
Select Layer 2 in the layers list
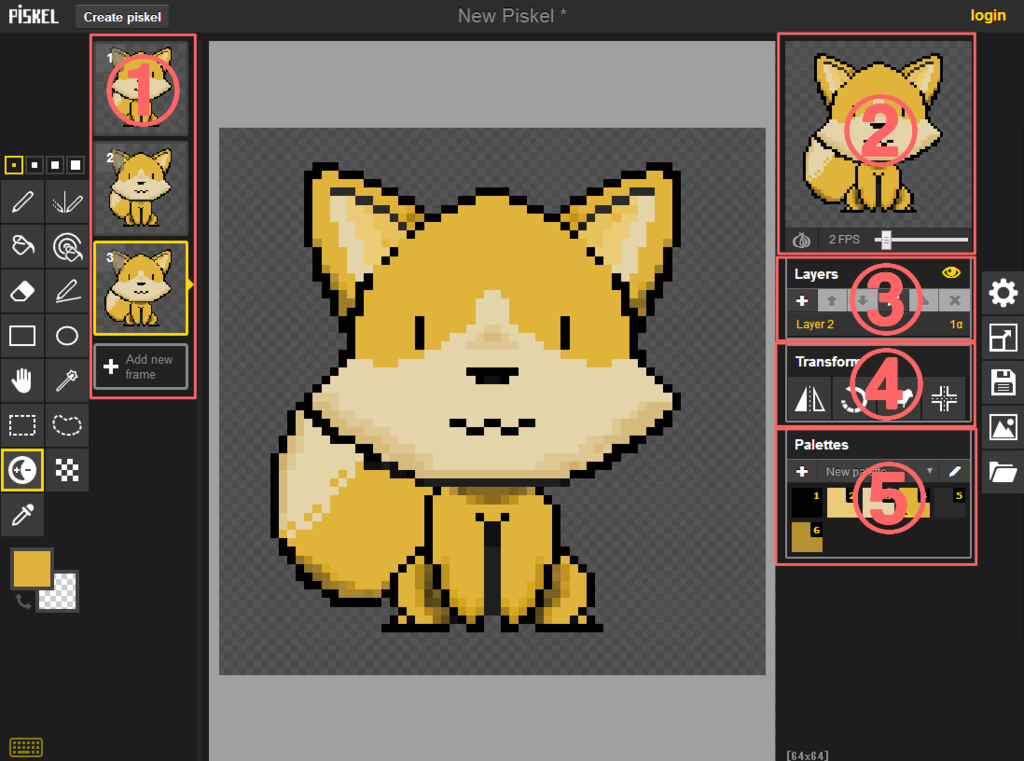pyautogui.click(x=878, y=325)
